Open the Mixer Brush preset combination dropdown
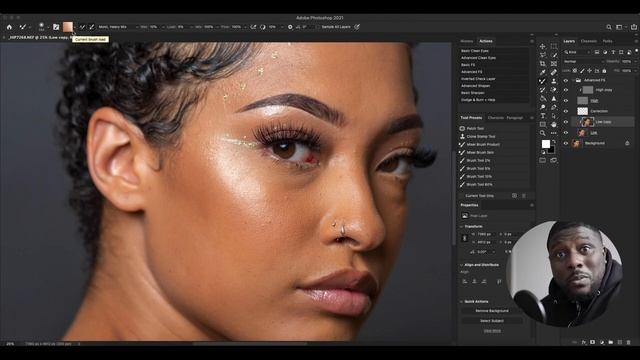640x360 pixels. point(117,27)
